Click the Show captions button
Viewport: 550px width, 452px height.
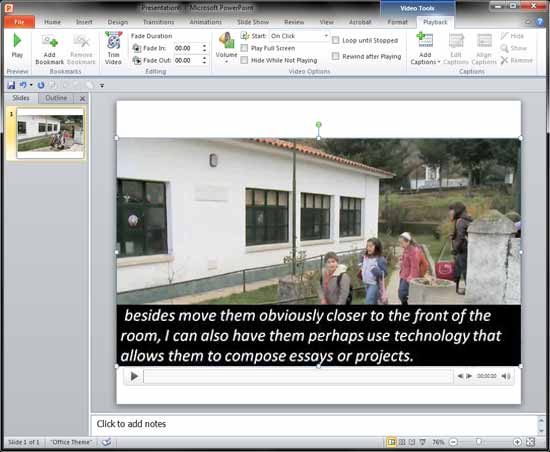(514, 48)
